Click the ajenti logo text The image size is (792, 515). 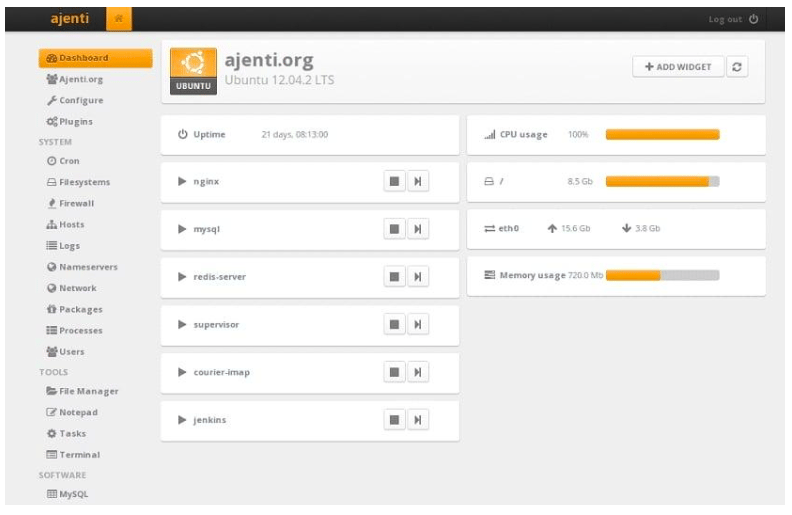pos(70,19)
